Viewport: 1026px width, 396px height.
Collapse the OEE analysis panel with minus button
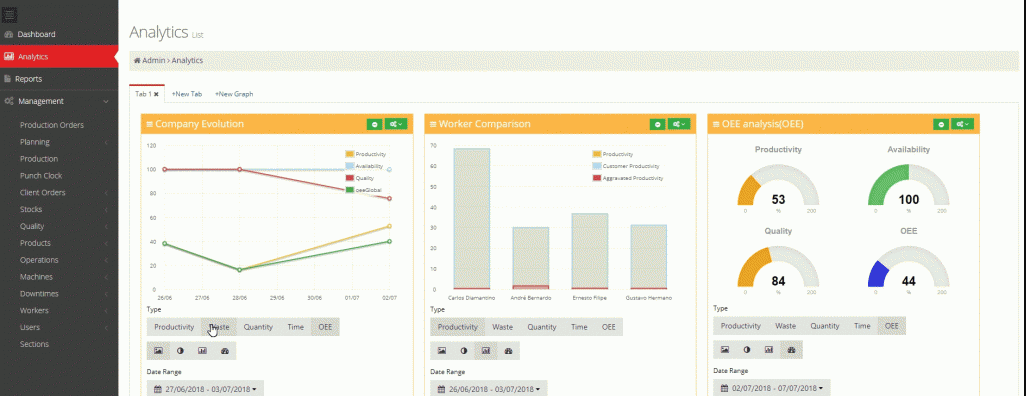(941, 124)
